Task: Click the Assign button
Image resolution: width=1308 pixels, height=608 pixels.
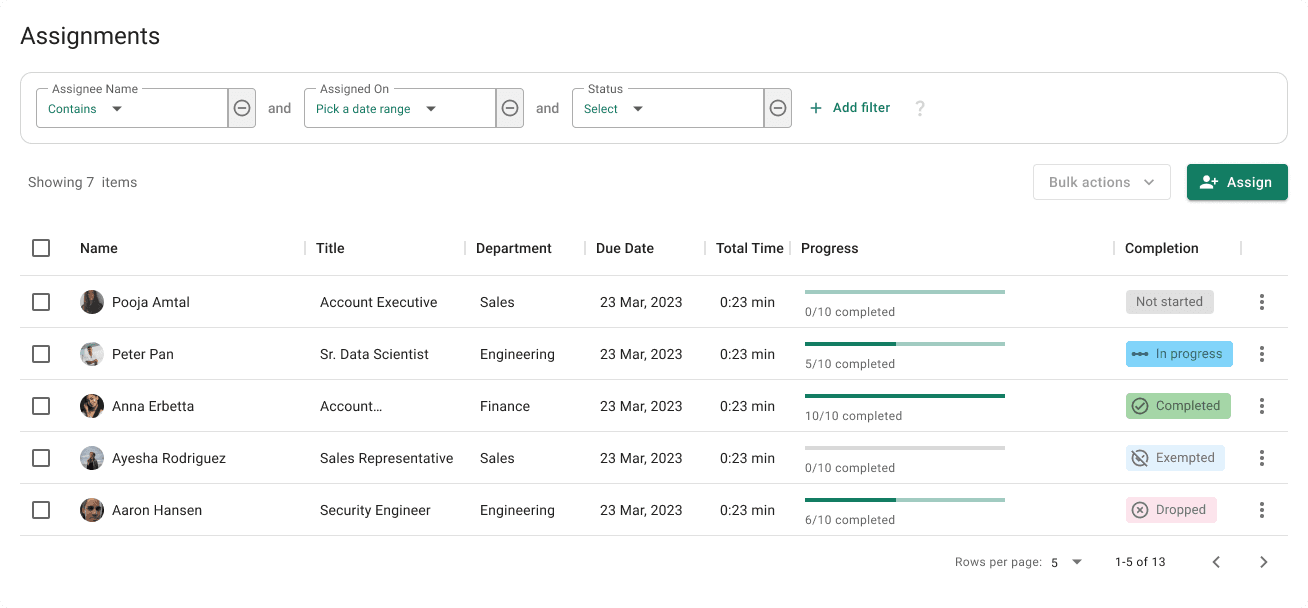Action: click(x=1237, y=182)
